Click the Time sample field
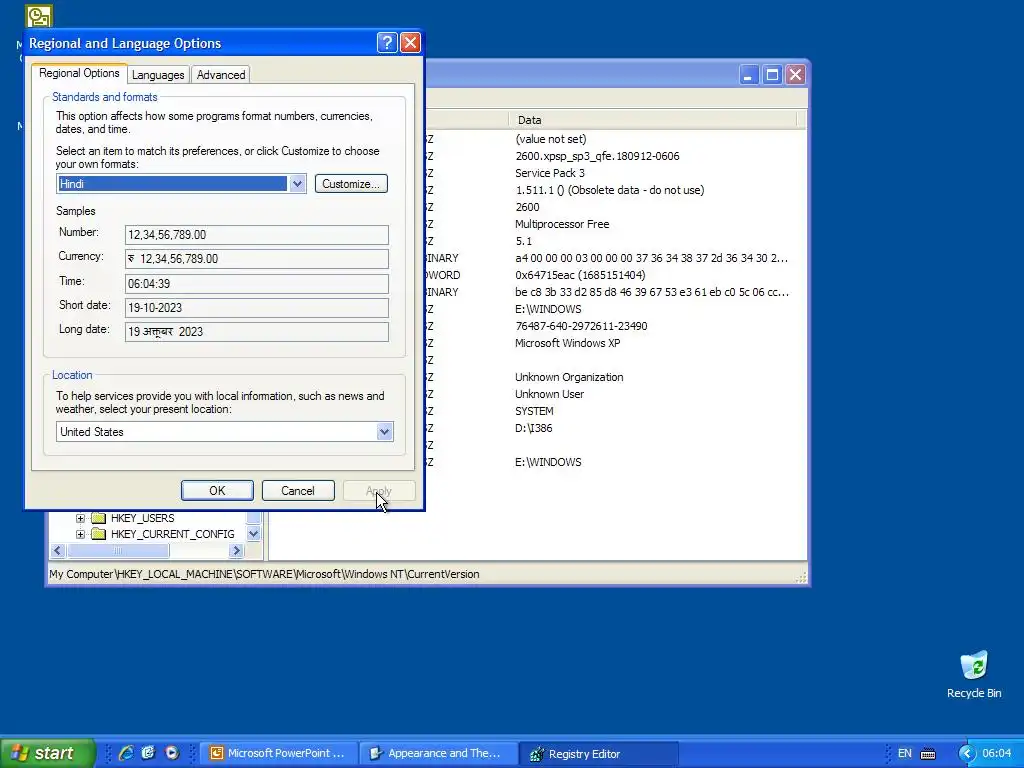This screenshot has width=1024, height=768. 257,283
